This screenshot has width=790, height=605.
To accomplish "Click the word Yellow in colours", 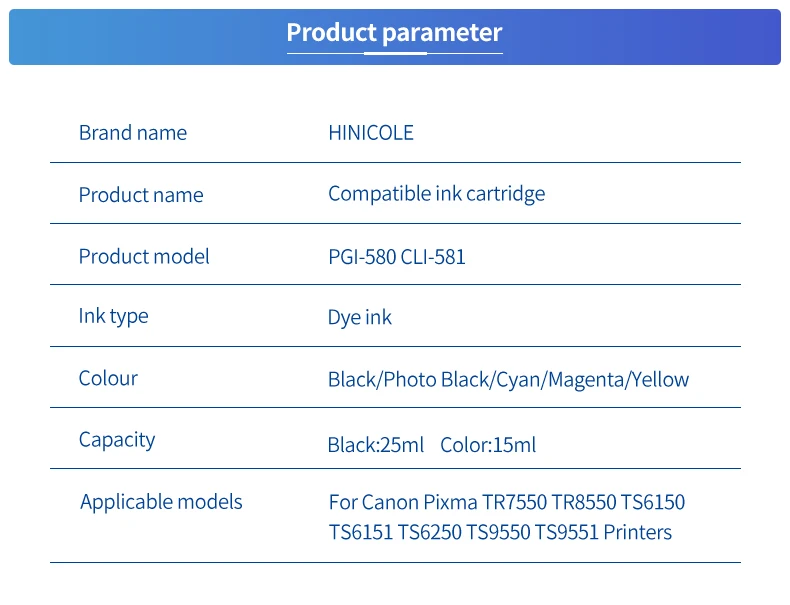I will point(660,380).
